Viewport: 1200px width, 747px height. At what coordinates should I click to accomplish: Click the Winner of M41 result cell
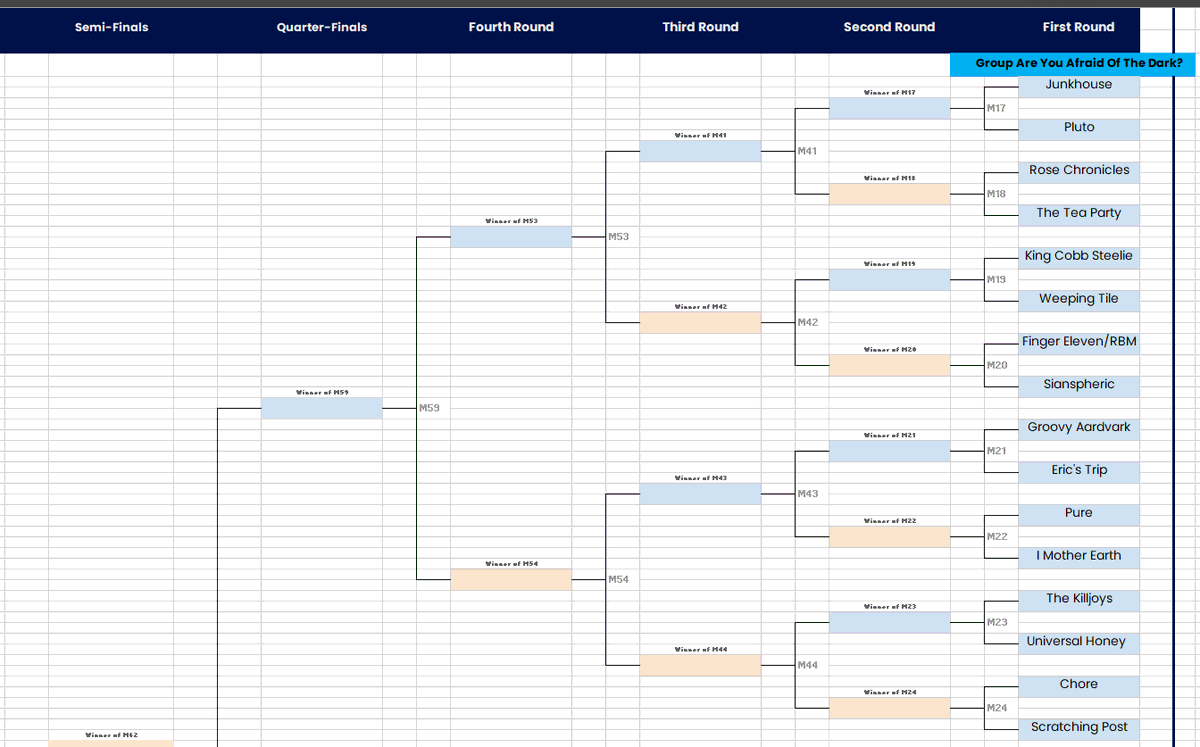[x=700, y=151]
